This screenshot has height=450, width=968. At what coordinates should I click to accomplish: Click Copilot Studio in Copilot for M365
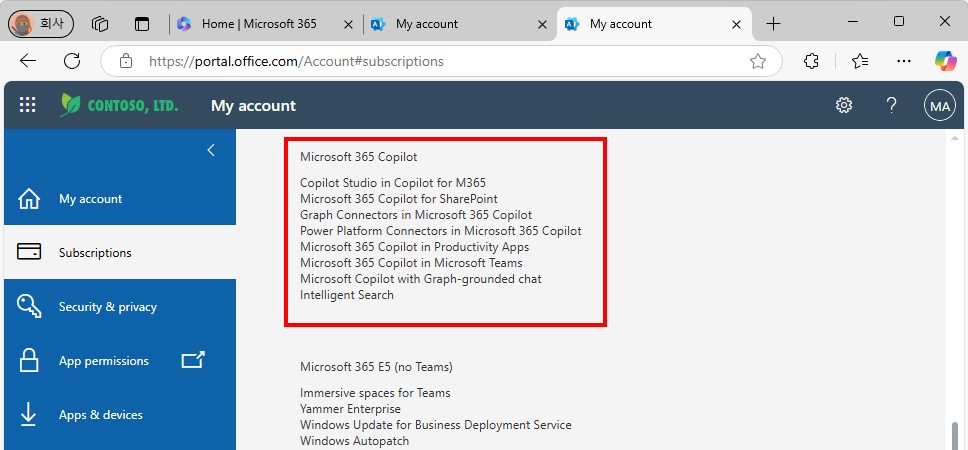(393, 183)
